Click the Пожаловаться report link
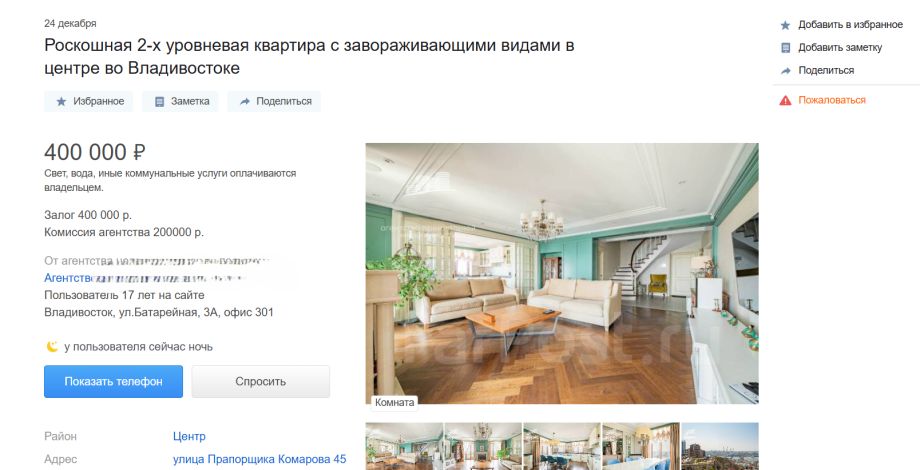 pyautogui.click(x=831, y=100)
